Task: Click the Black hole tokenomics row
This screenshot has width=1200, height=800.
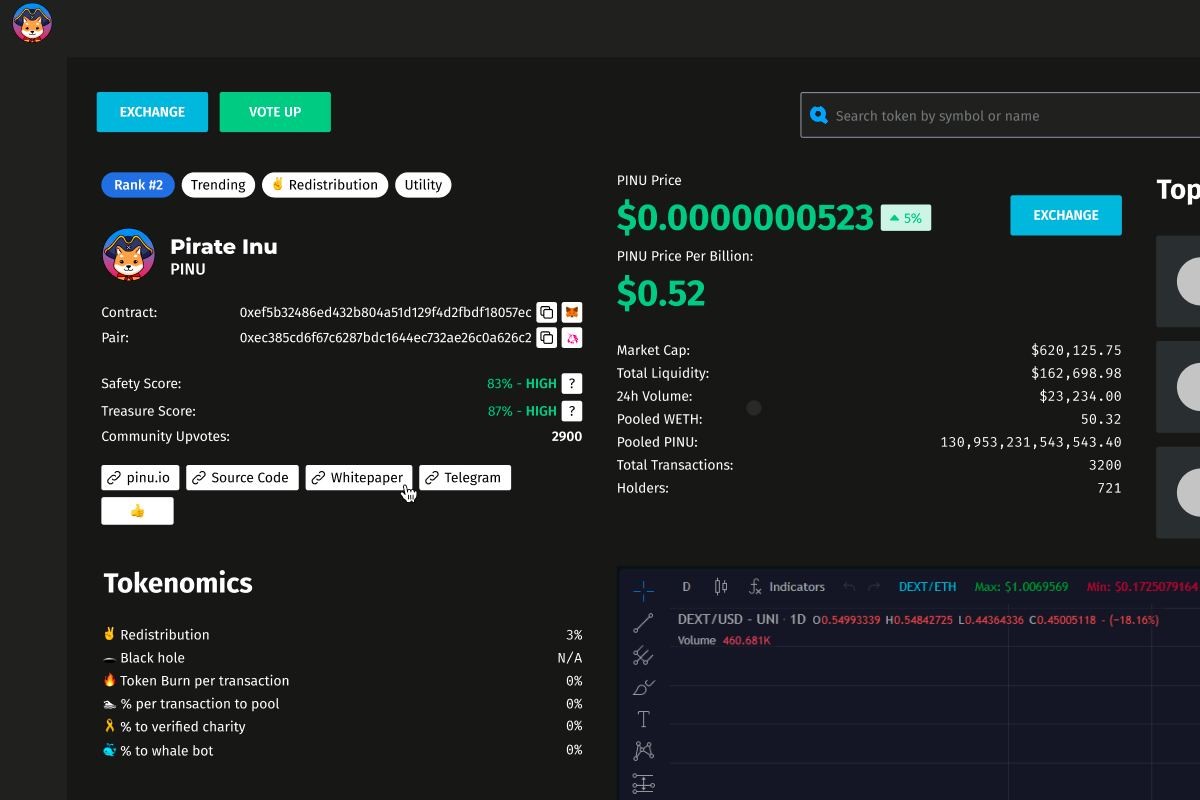Action: [342, 658]
